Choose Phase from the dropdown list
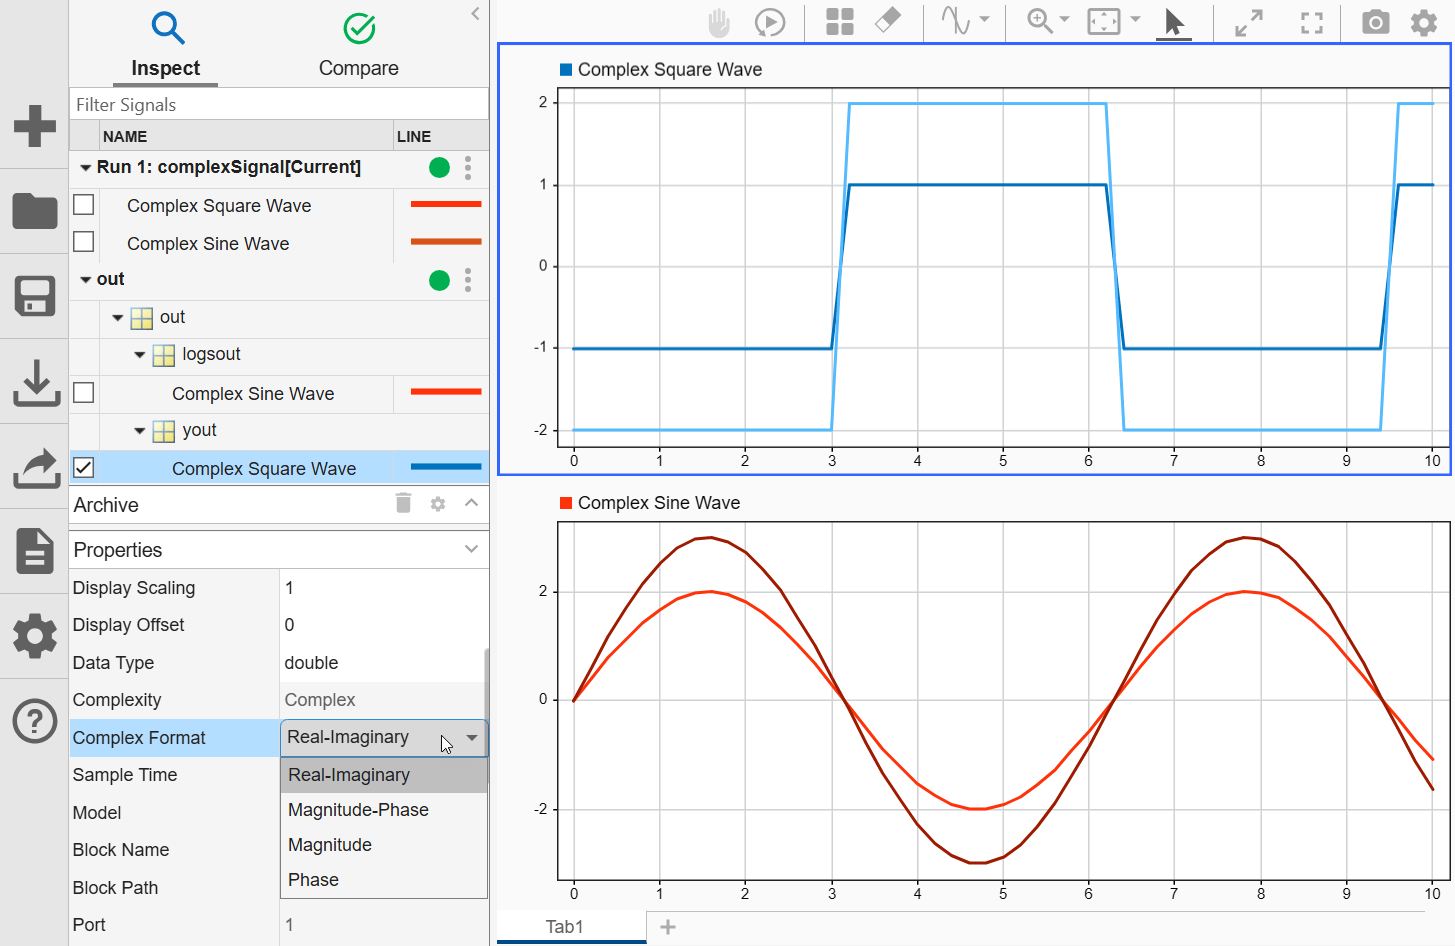Image resolution: width=1455 pixels, height=946 pixels. (x=384, y=880)
